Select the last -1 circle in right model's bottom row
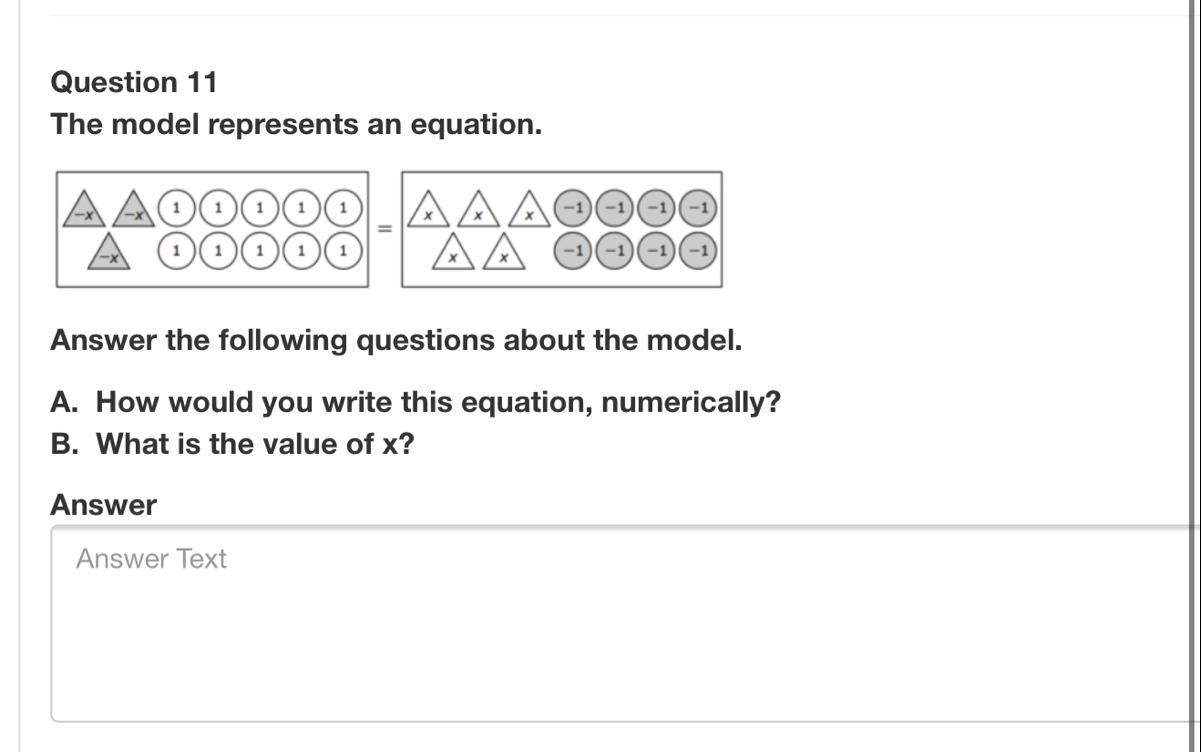Screen dimensions: 1201x752 click(698, 250)
